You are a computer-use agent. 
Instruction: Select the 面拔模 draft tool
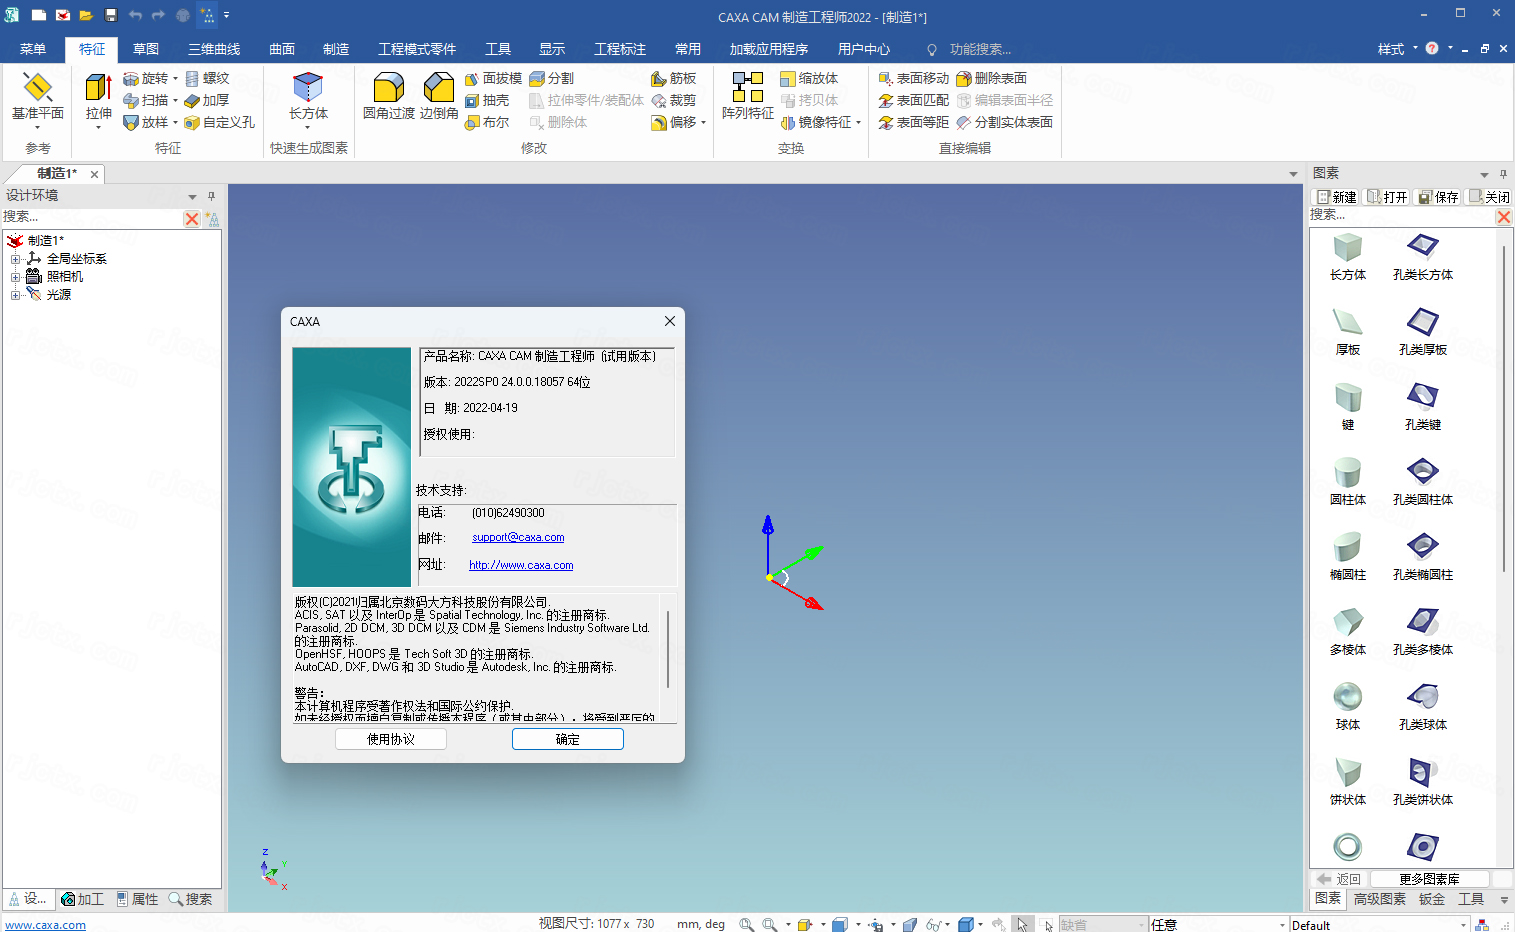click(x=493, y=78)
